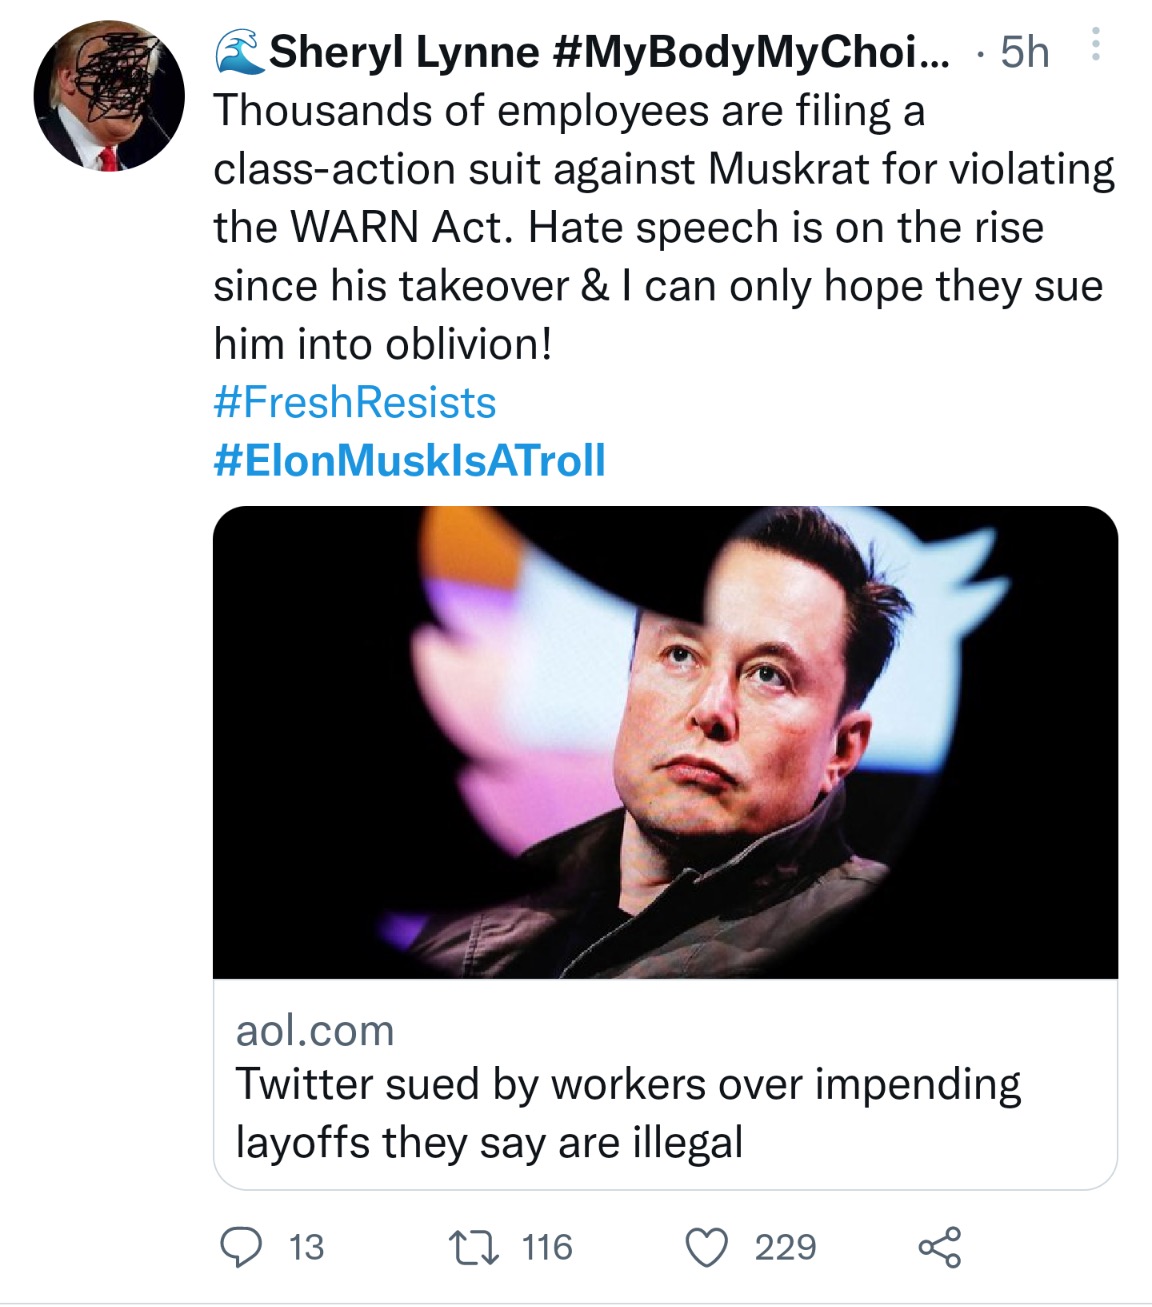
Task: Open the tweet's three-dot more menu
Action: 1096,45
